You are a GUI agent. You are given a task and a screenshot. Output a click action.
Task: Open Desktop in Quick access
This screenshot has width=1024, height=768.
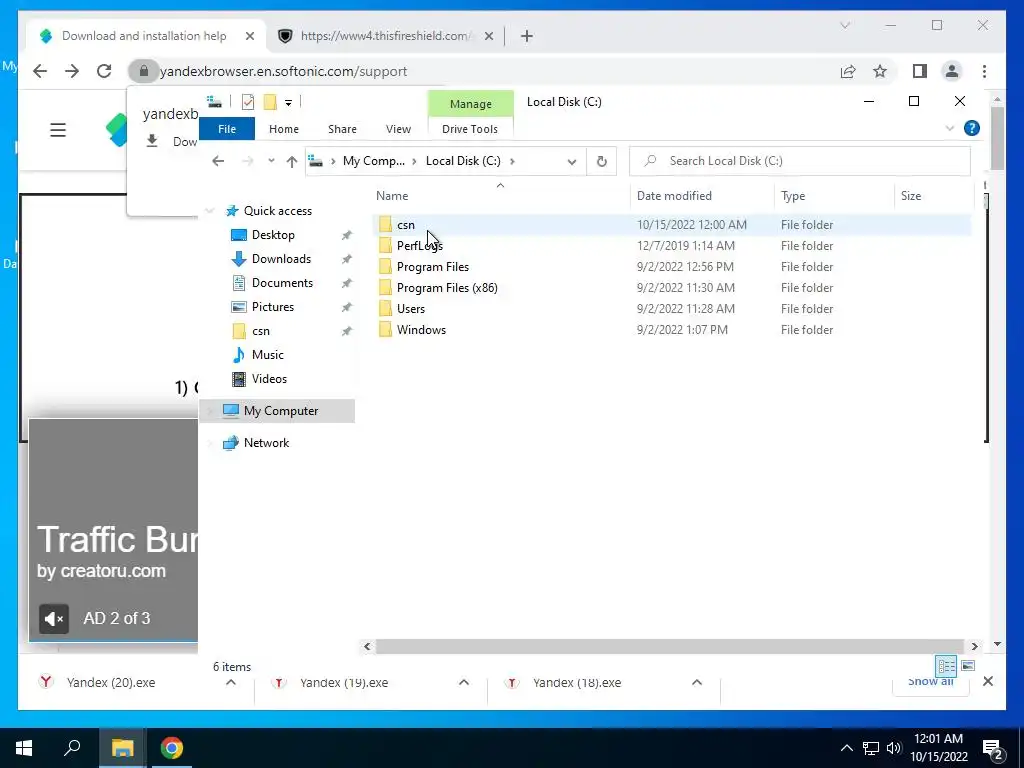[273, 234]
